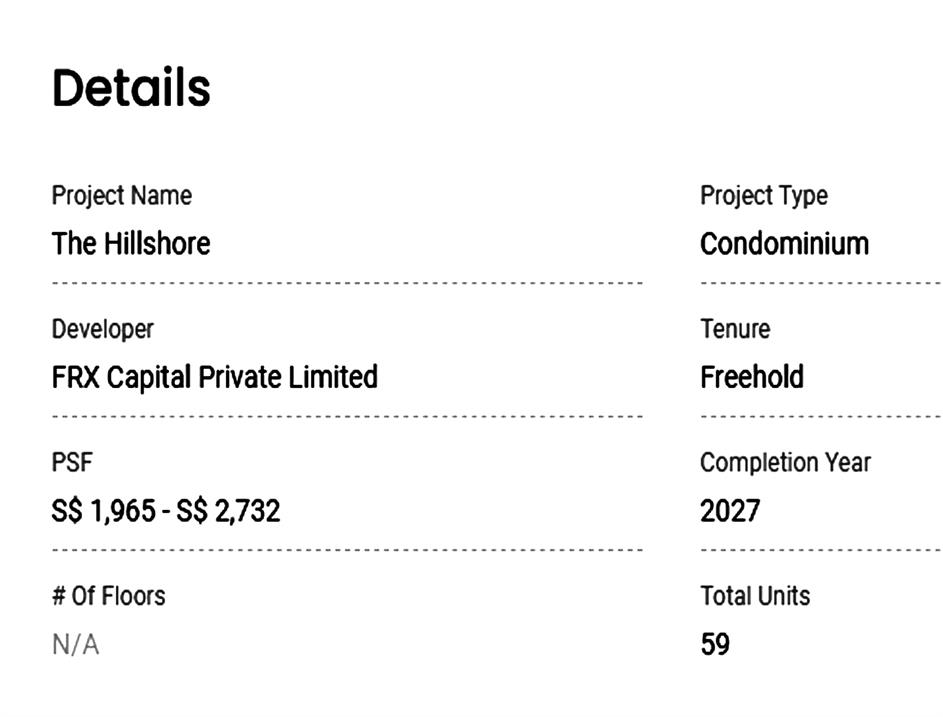Select the 59 total units value

(x=715, y=645)
